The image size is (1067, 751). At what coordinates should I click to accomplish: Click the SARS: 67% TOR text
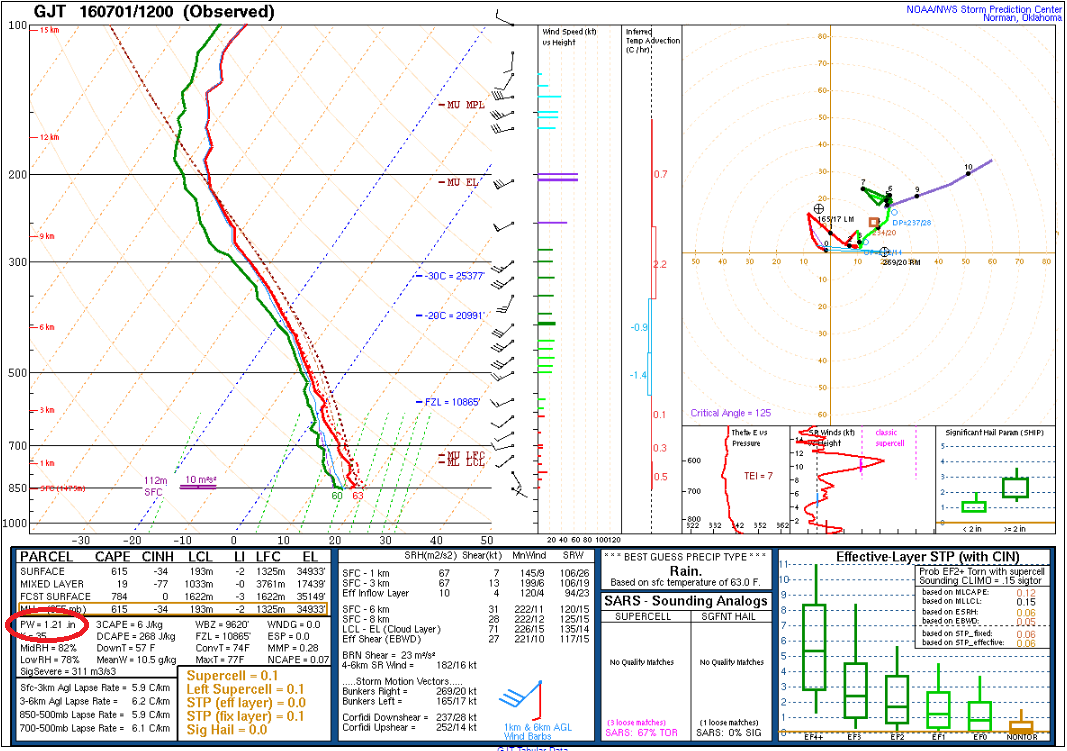click(643, 733)
